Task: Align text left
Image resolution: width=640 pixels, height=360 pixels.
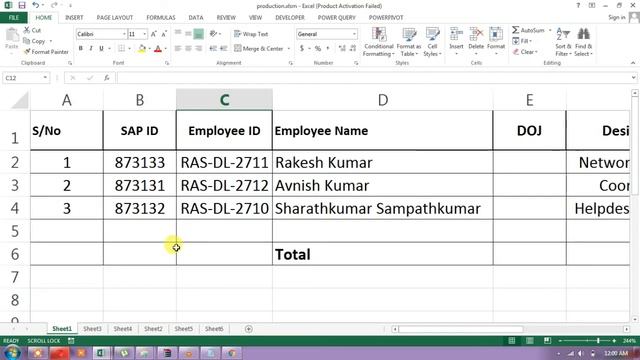Action: [x=178, y=49]
